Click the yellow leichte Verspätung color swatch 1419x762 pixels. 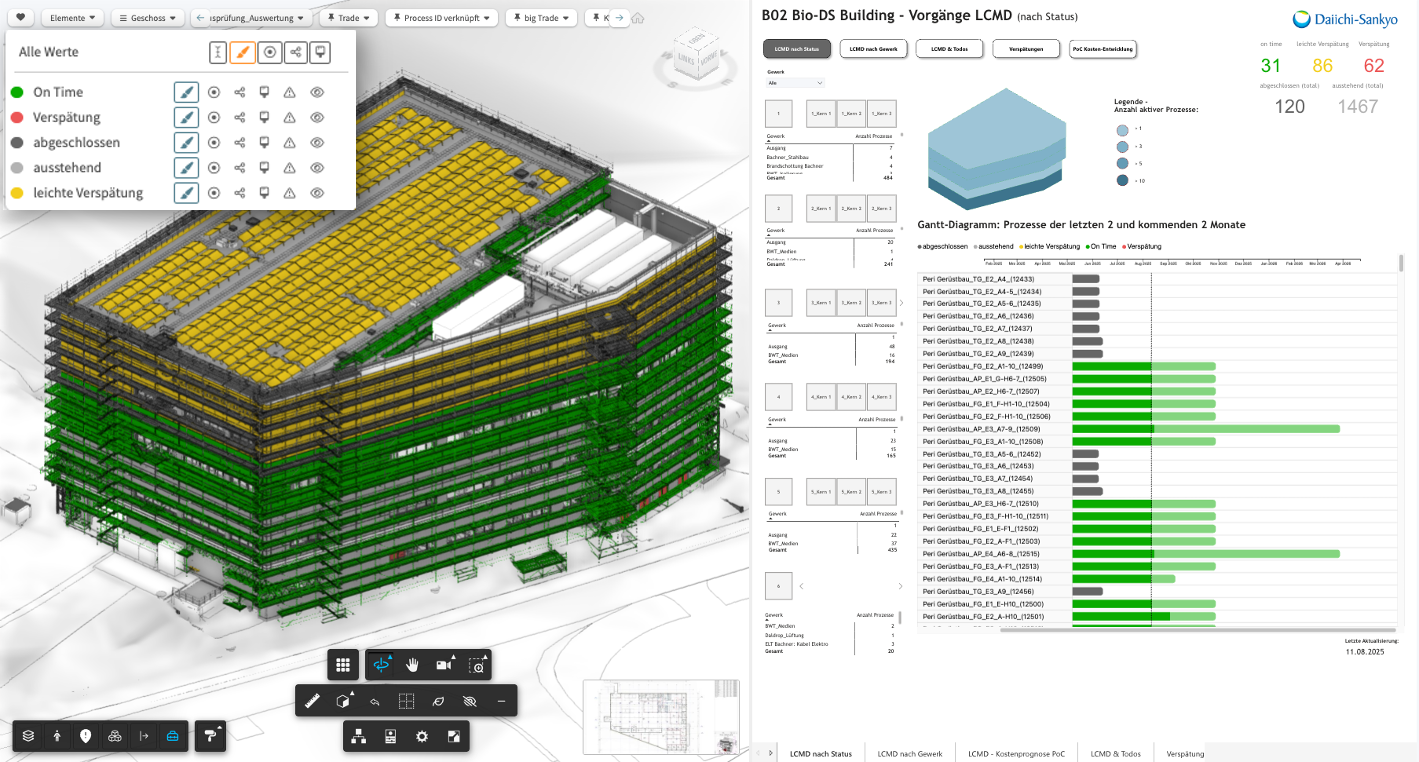coord(17,193)
